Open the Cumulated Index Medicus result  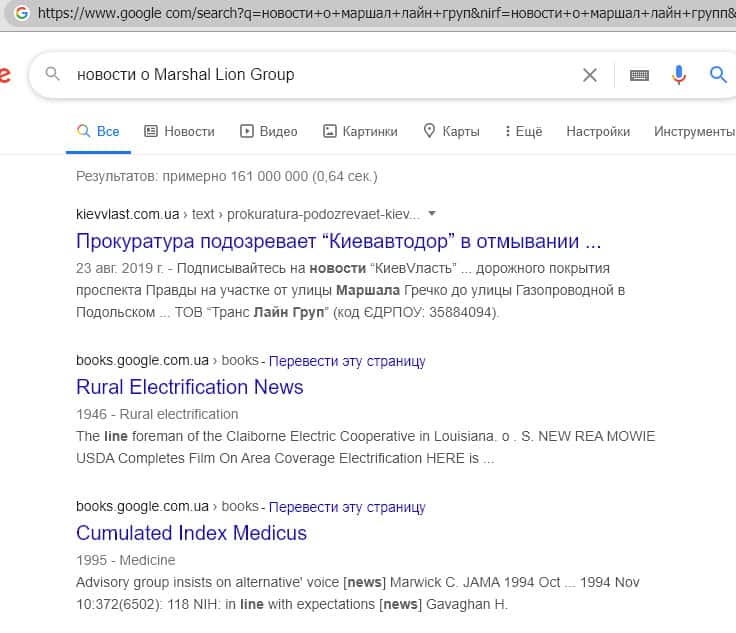point(191,533)
